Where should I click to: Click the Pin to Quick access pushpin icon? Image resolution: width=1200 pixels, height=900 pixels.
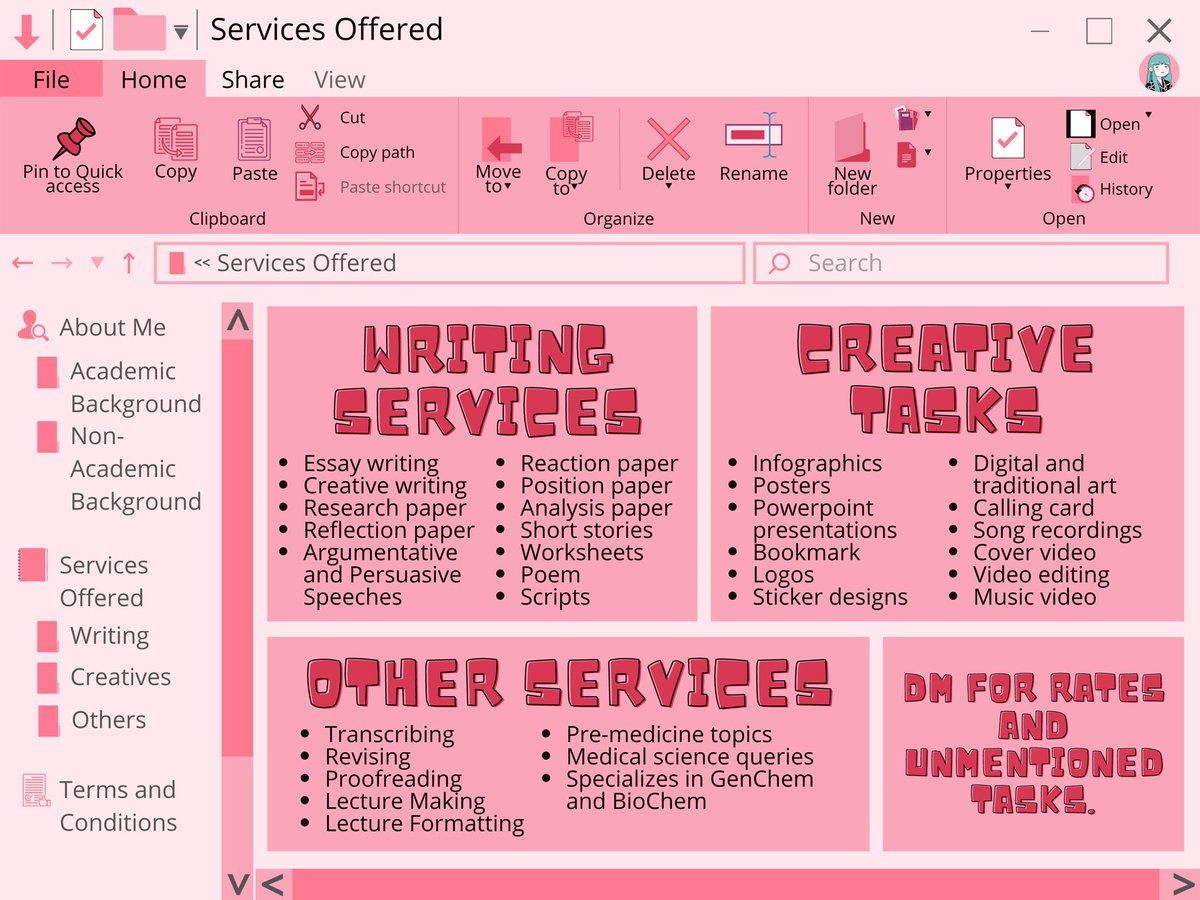pyautogui.click(x=74, y=138)
